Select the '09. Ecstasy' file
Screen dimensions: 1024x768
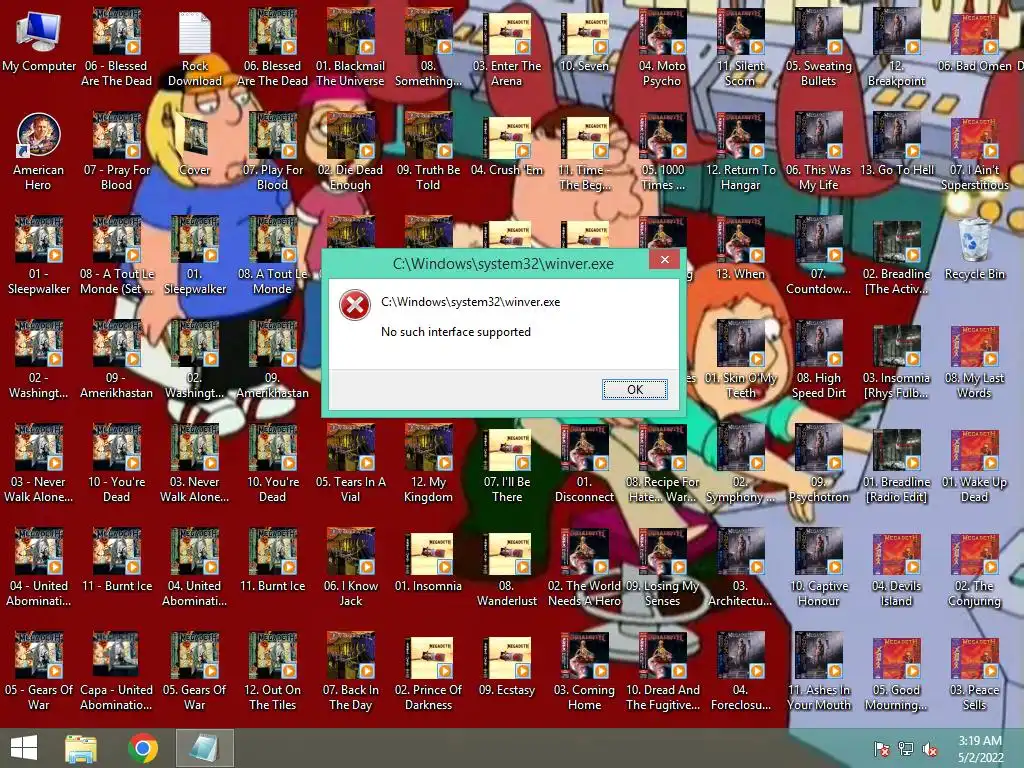507,665
